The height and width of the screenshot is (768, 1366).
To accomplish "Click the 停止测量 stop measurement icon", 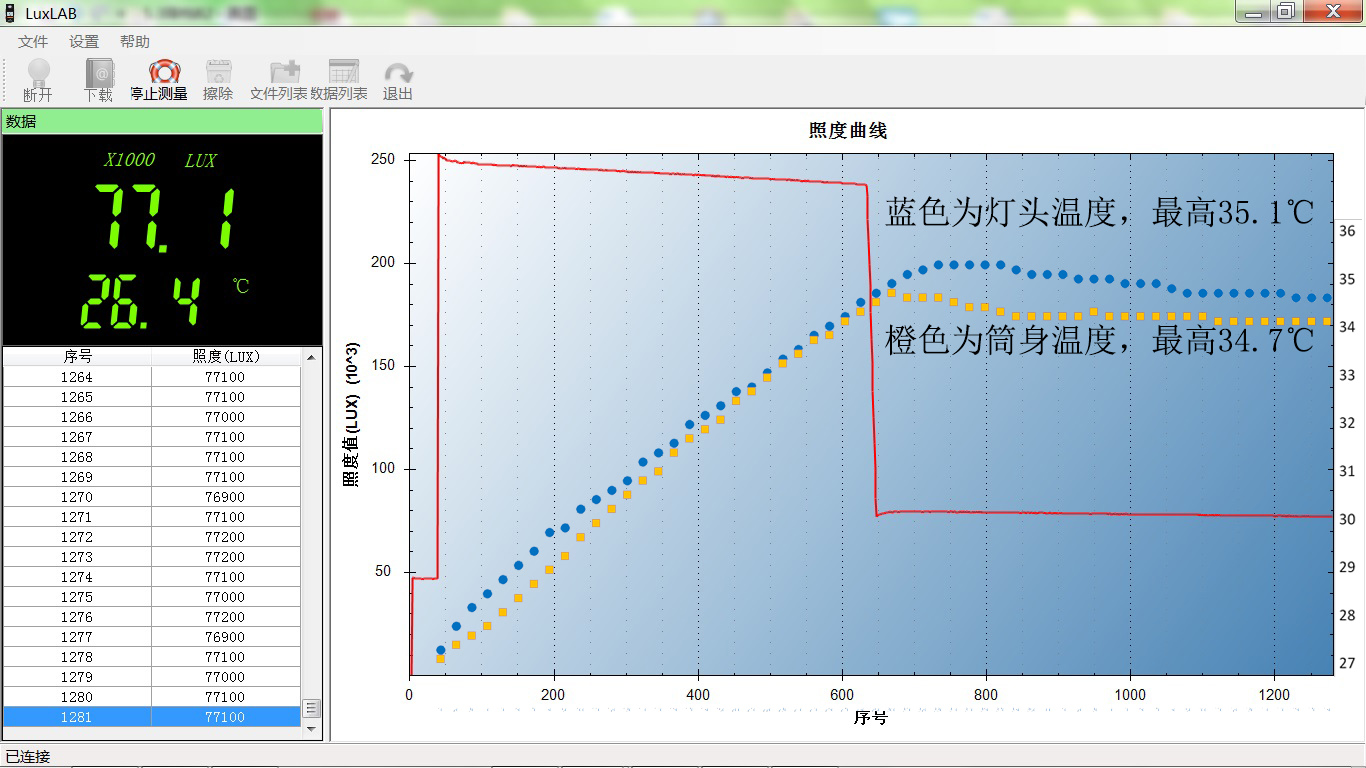I will click(x=159, y=80).
